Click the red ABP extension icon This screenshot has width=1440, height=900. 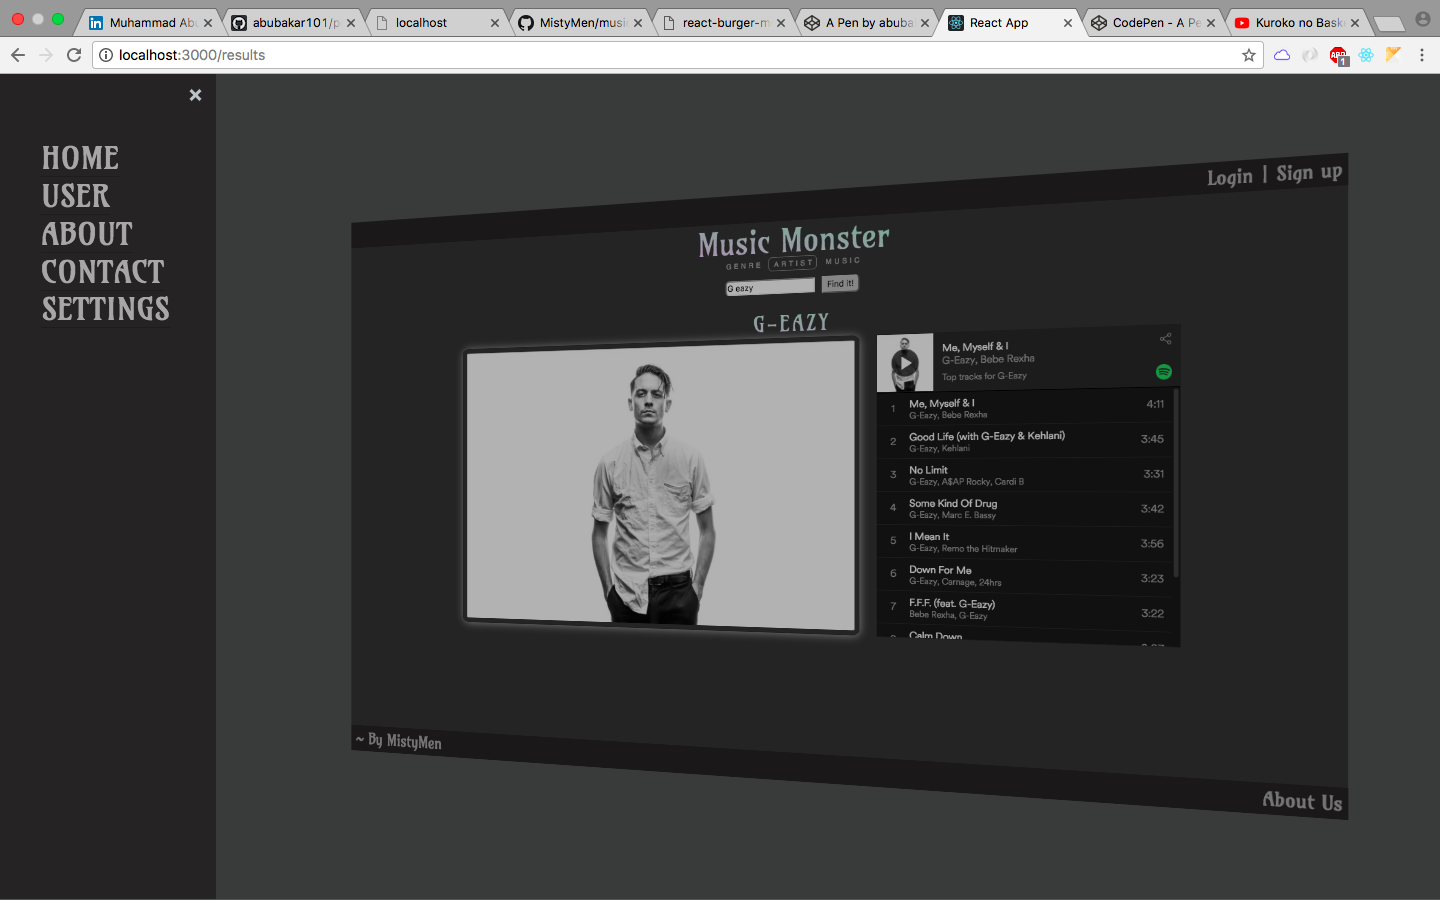pos(1338,56)
